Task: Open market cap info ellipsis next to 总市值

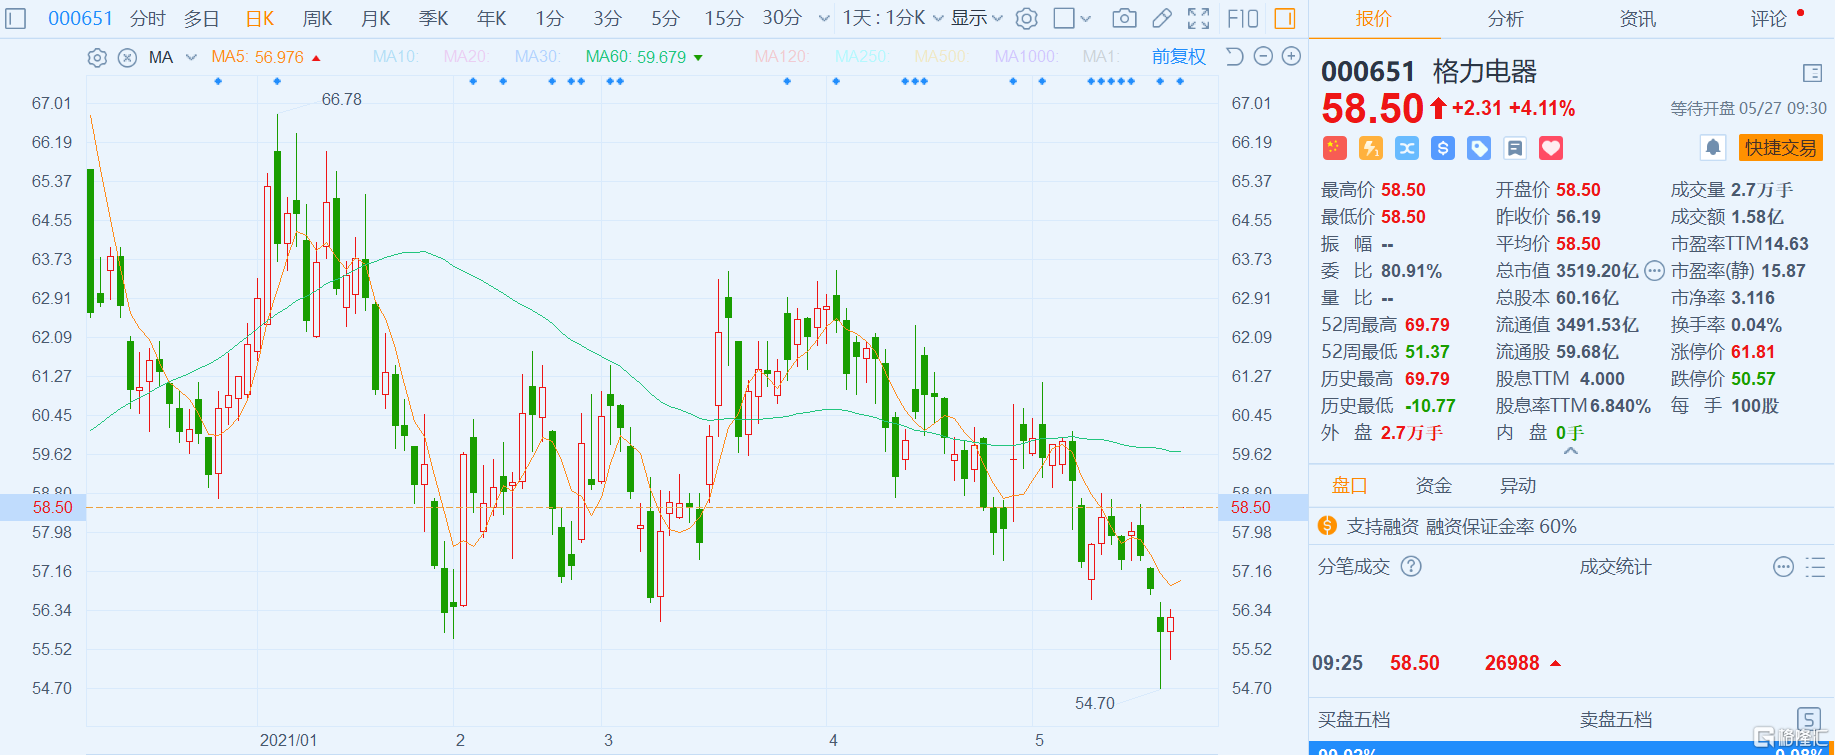Action: click(1655, 270)
